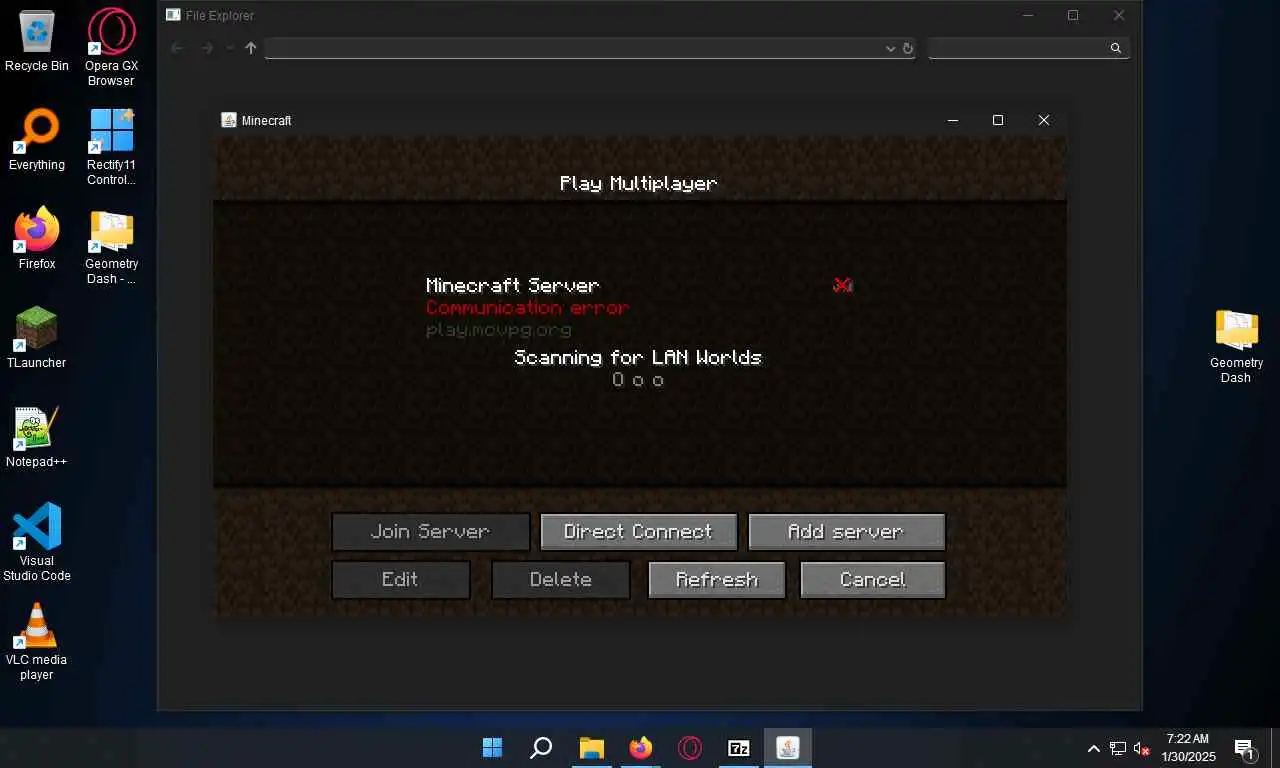Select Opera GX Browser desktop shortcut

[111, 47]
